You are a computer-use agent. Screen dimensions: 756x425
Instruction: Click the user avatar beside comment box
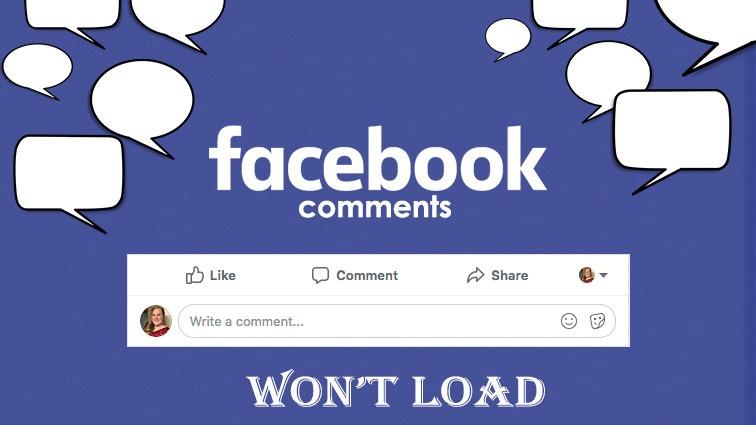[x=156, y=321]
